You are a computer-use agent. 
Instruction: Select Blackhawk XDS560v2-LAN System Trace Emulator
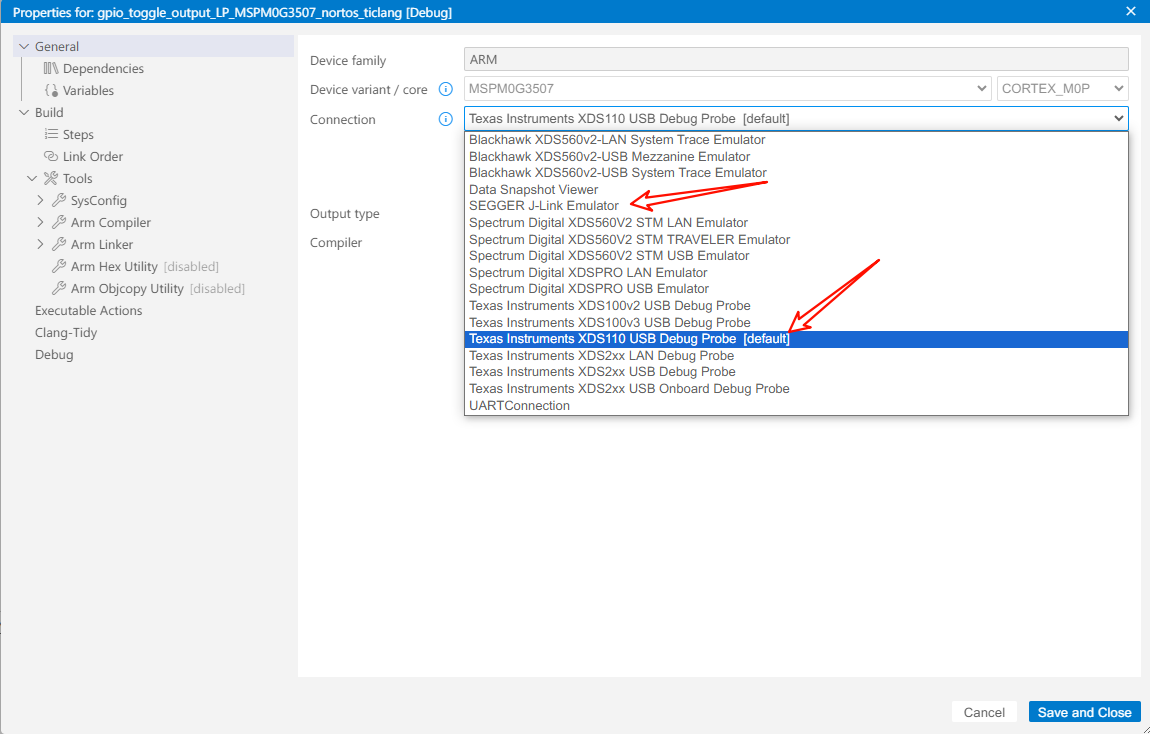click(x=796, y=139)
